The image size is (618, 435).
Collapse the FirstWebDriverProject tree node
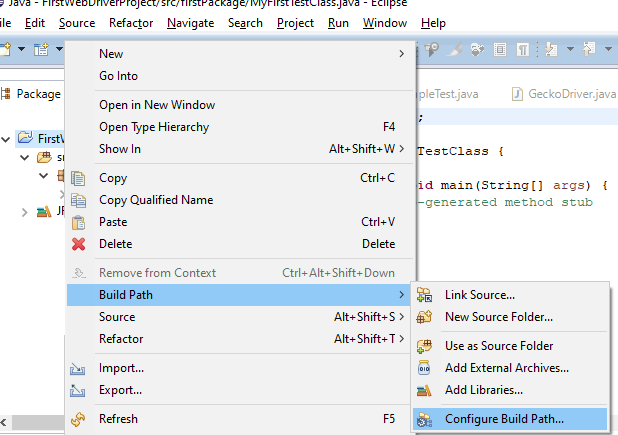(8, 138)
